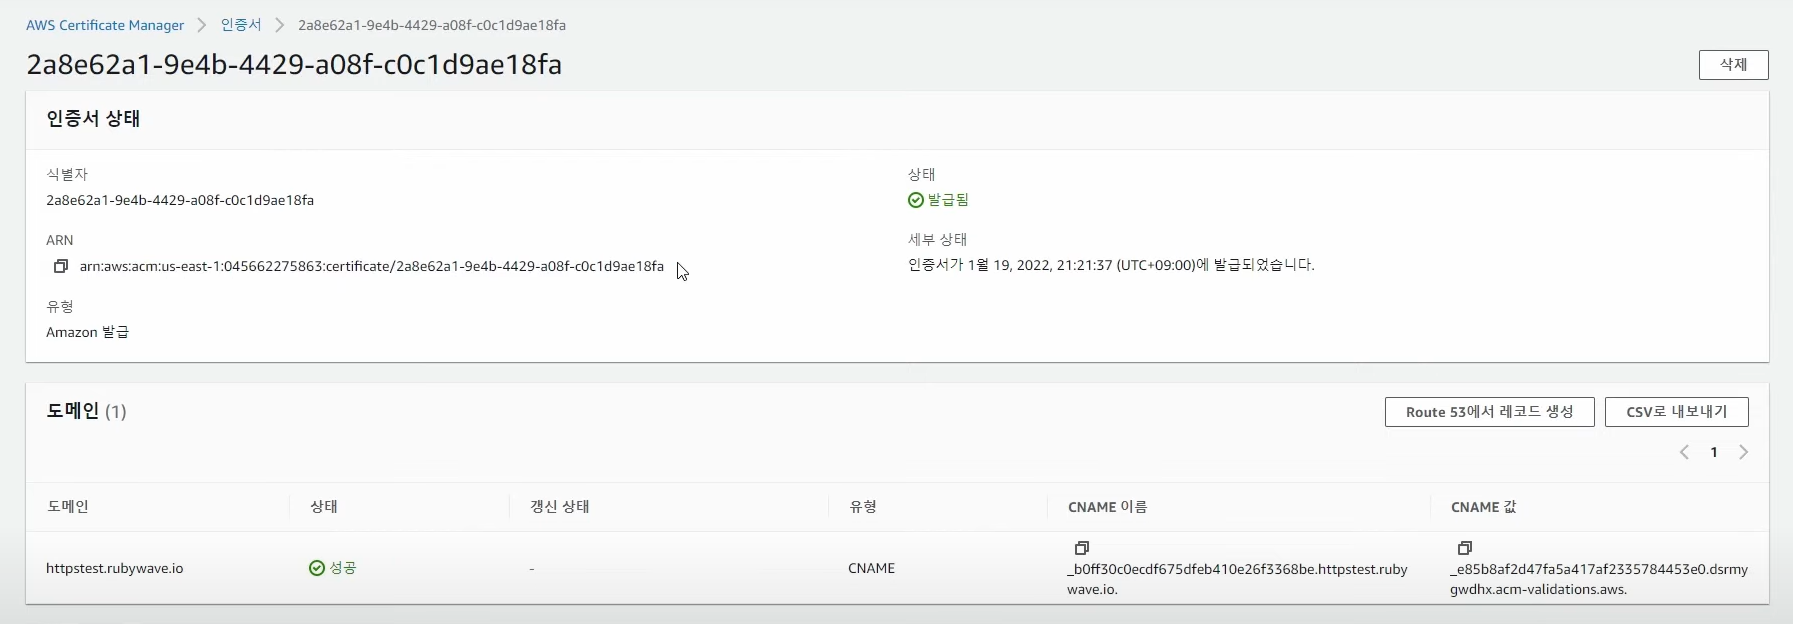Screen dimensions: 1793x624
Task: Copy the CNAME name value icon
Action: [1081, 548]
